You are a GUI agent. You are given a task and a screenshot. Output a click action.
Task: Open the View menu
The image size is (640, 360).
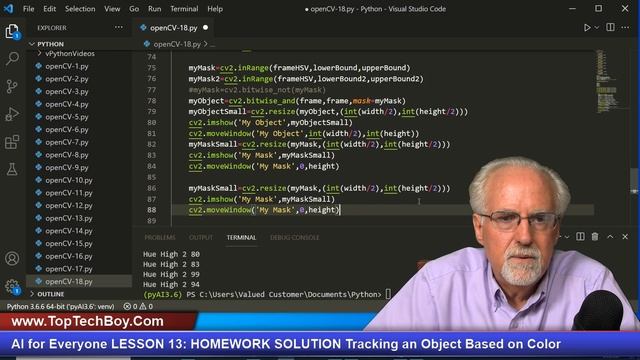[x=112, y=9]
